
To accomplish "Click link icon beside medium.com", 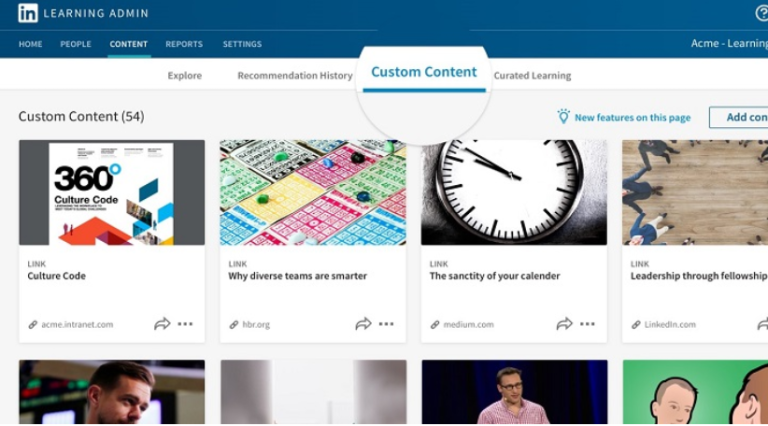I will click(x=435, y=324).
